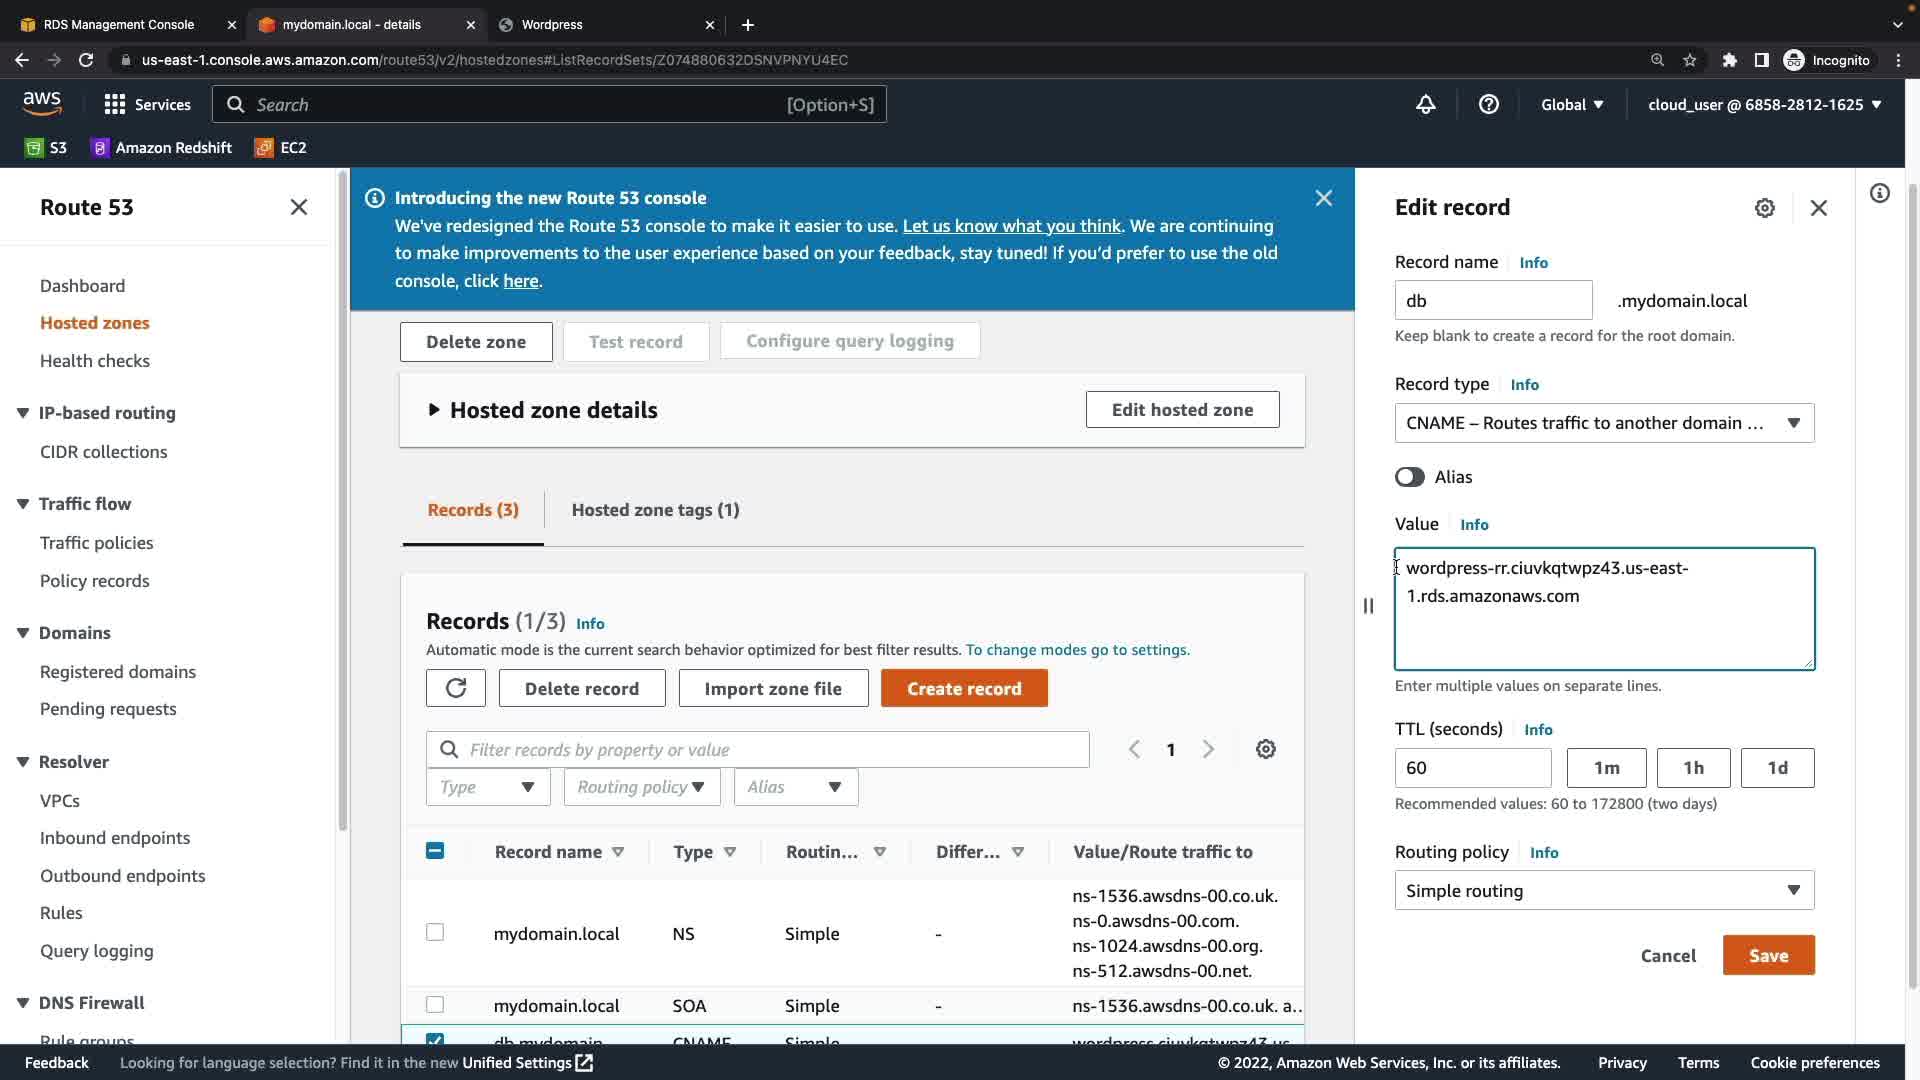
Task: Open the records table preferences gear
Action: [x=1265, y=749]
